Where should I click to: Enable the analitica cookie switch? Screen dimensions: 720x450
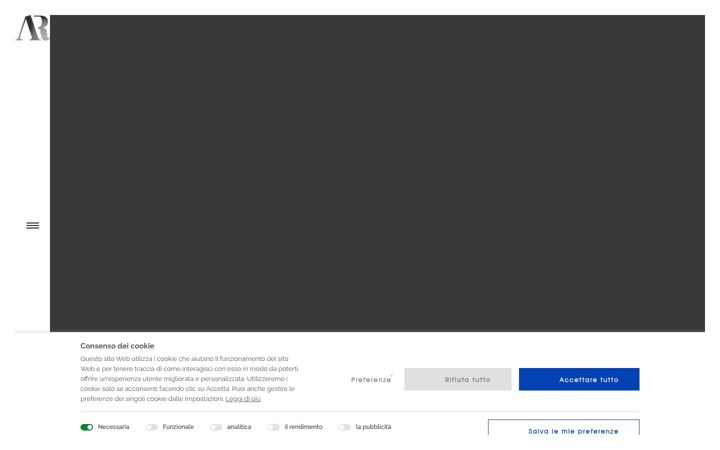[x=216, y=427]
